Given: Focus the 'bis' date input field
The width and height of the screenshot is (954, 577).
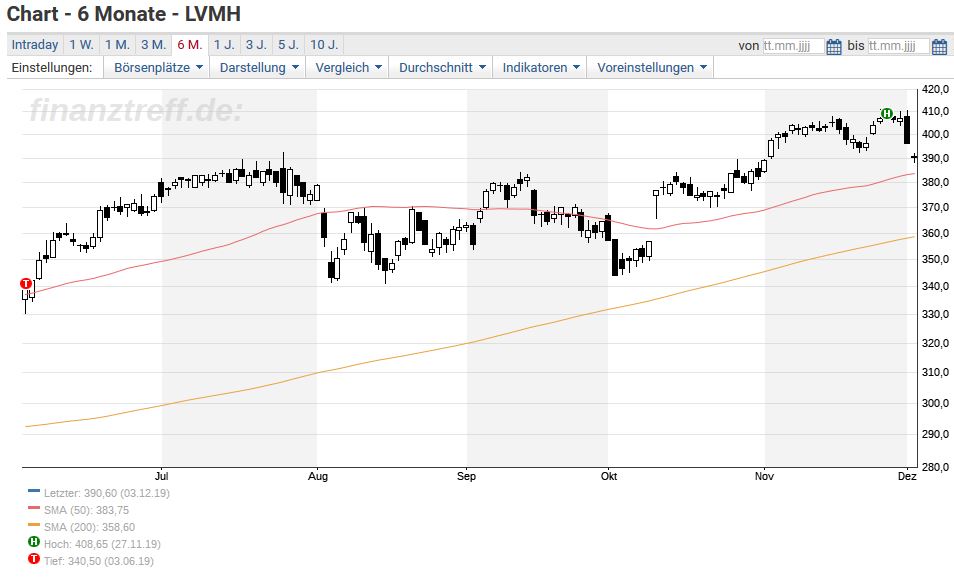Looking at the screenshot, I should click(x=899, y=46).
